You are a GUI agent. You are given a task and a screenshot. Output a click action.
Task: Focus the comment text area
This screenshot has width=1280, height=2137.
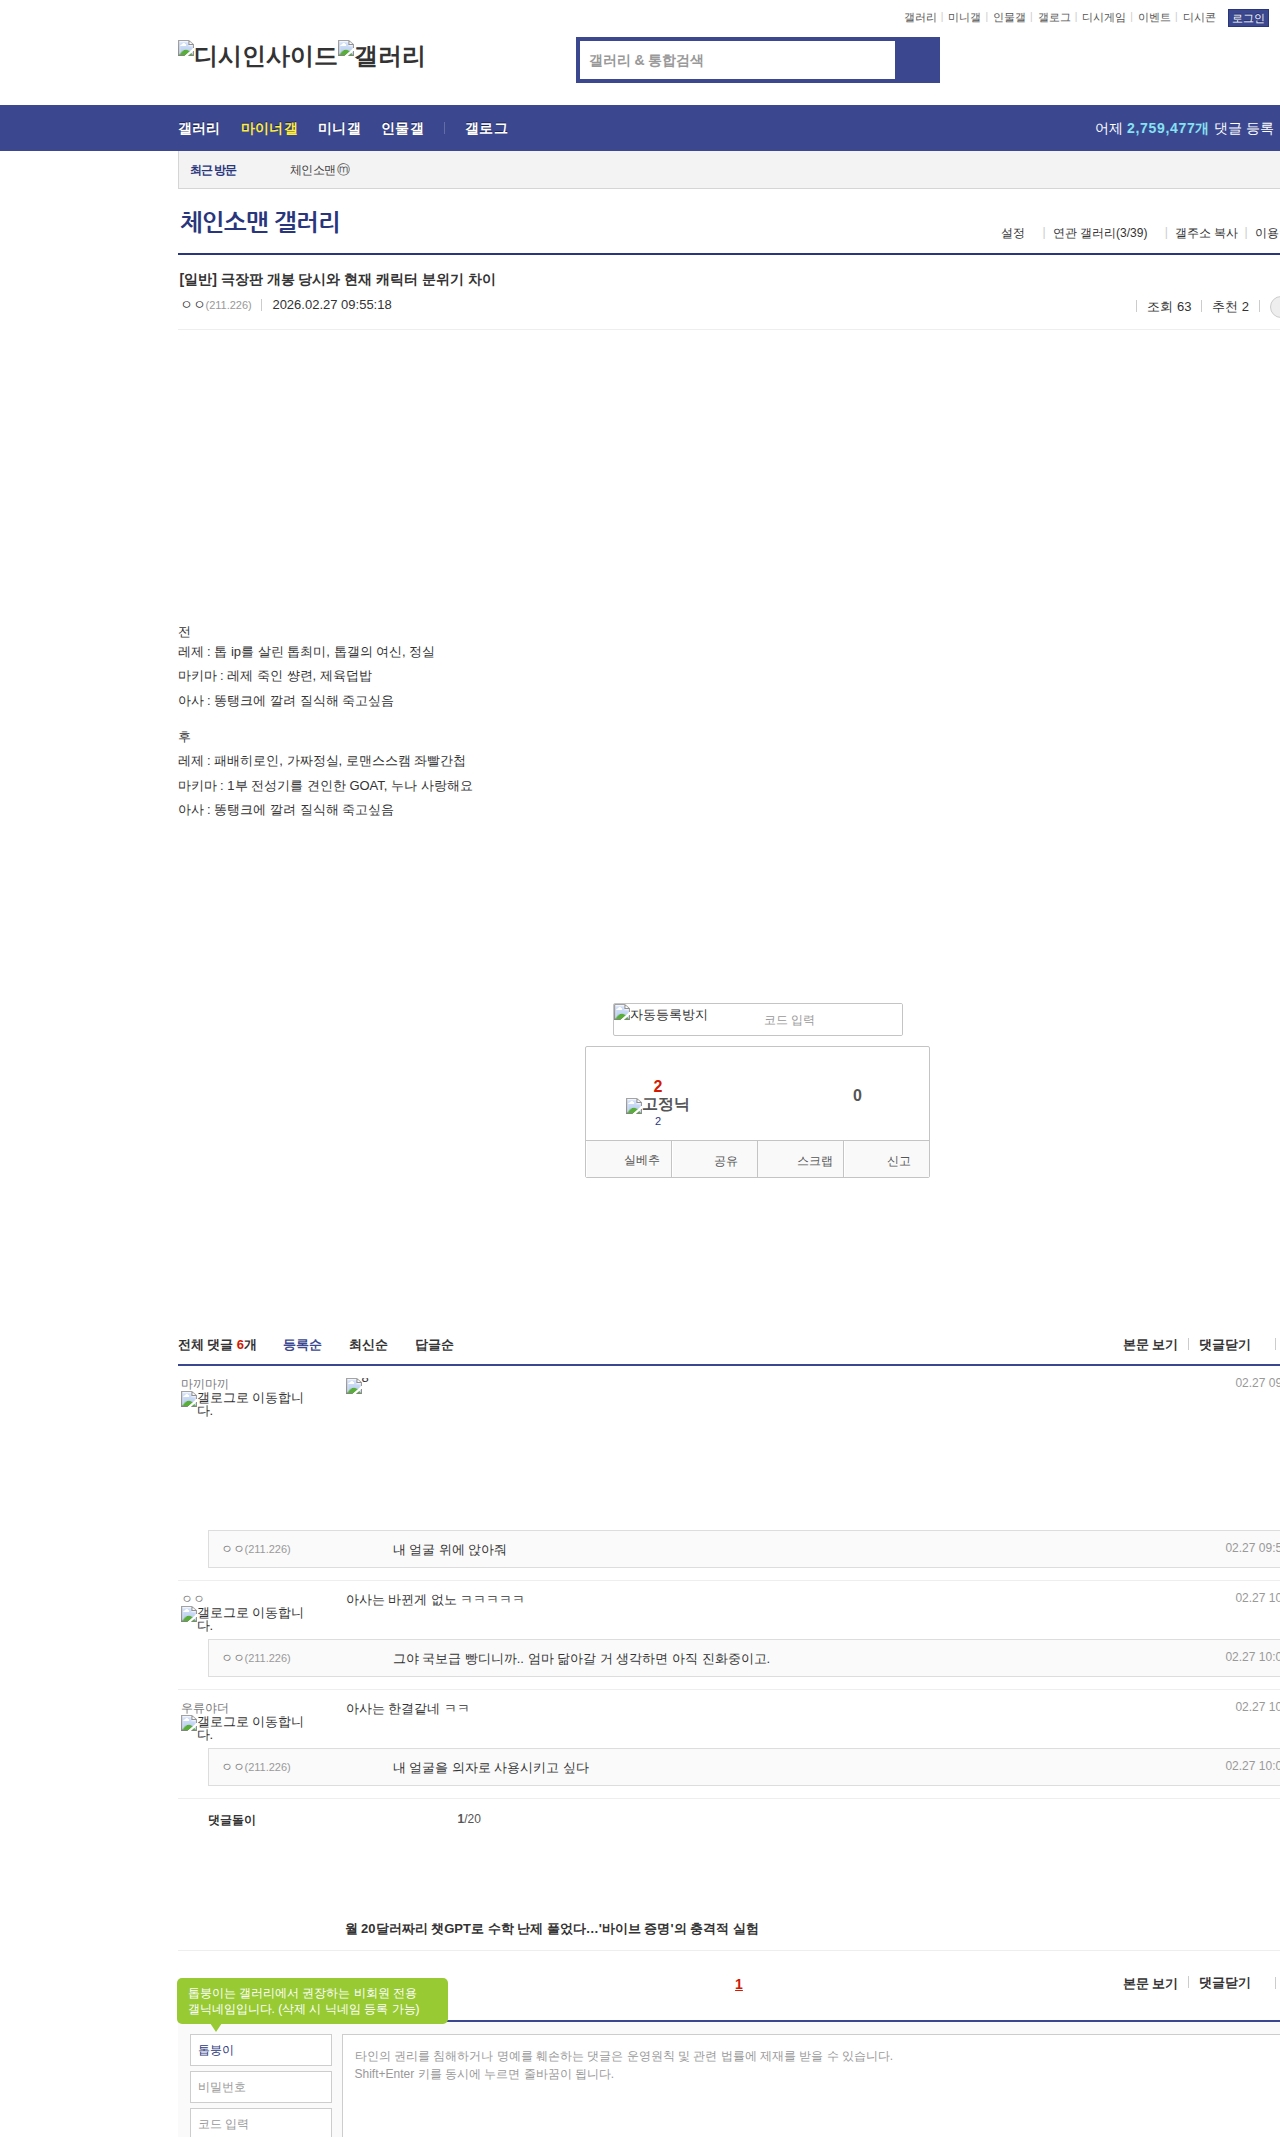(811, 2086)
